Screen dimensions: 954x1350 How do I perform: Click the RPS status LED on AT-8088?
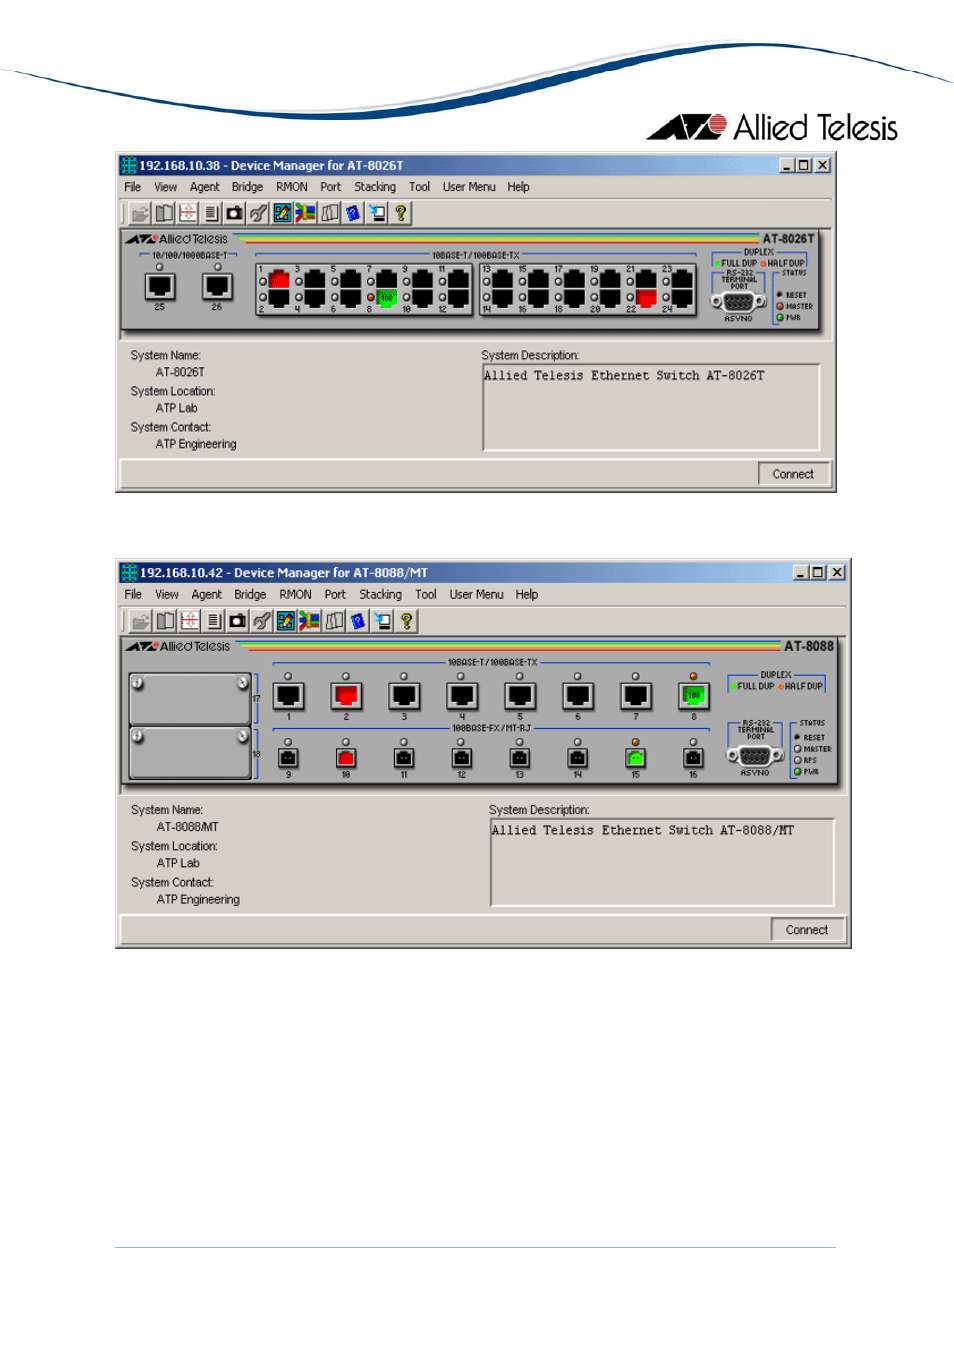pos(798,760)
